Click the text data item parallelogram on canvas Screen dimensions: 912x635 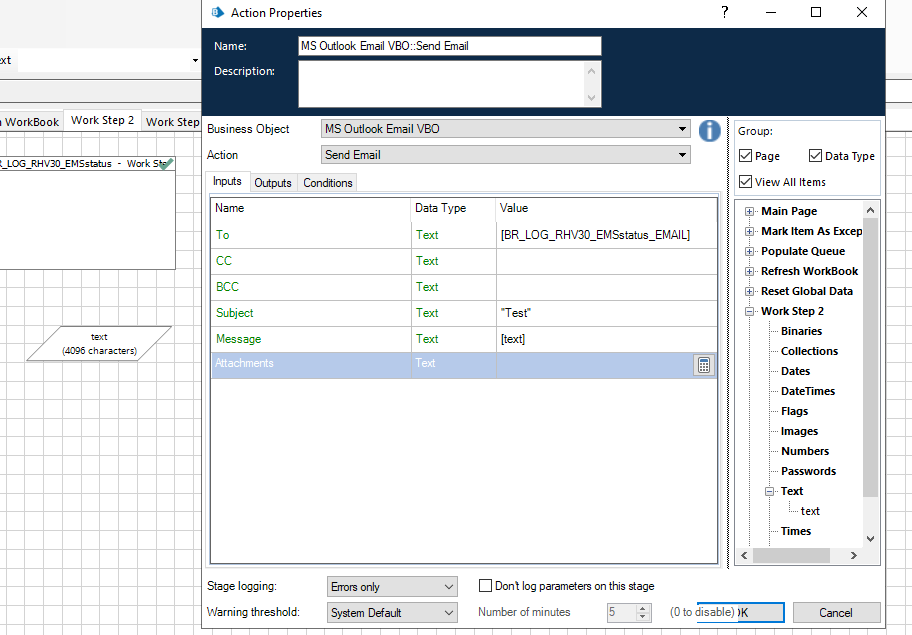pyautogui.click(x=99, y=344)
